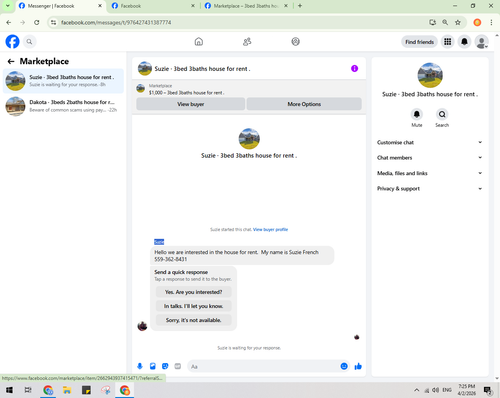Open the ENG language indicator
The width and height of the screenshot is (500, 398).
(447, 390)
